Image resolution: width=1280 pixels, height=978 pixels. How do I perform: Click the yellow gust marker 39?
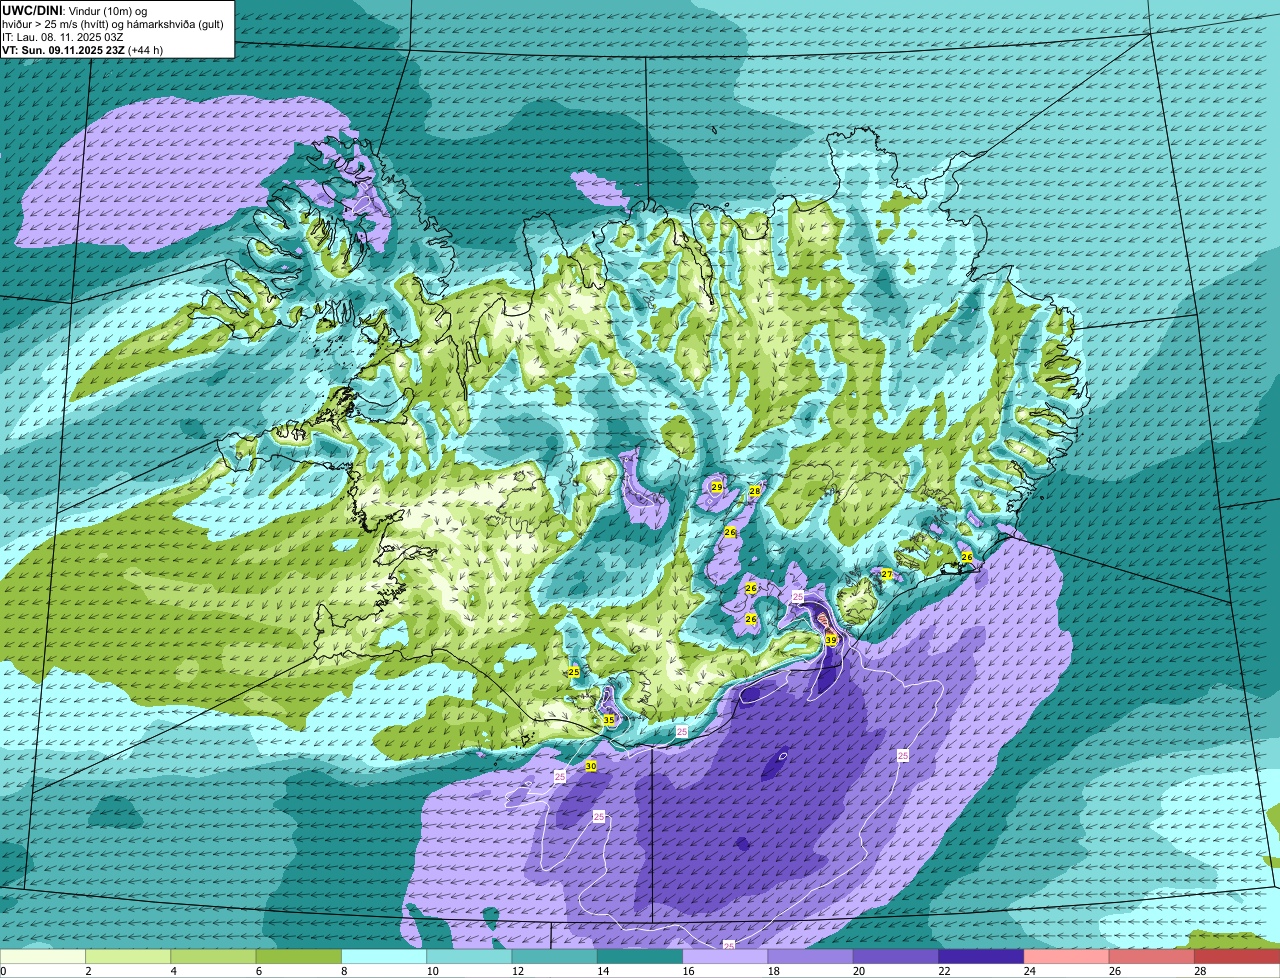(x=831, y=639)
